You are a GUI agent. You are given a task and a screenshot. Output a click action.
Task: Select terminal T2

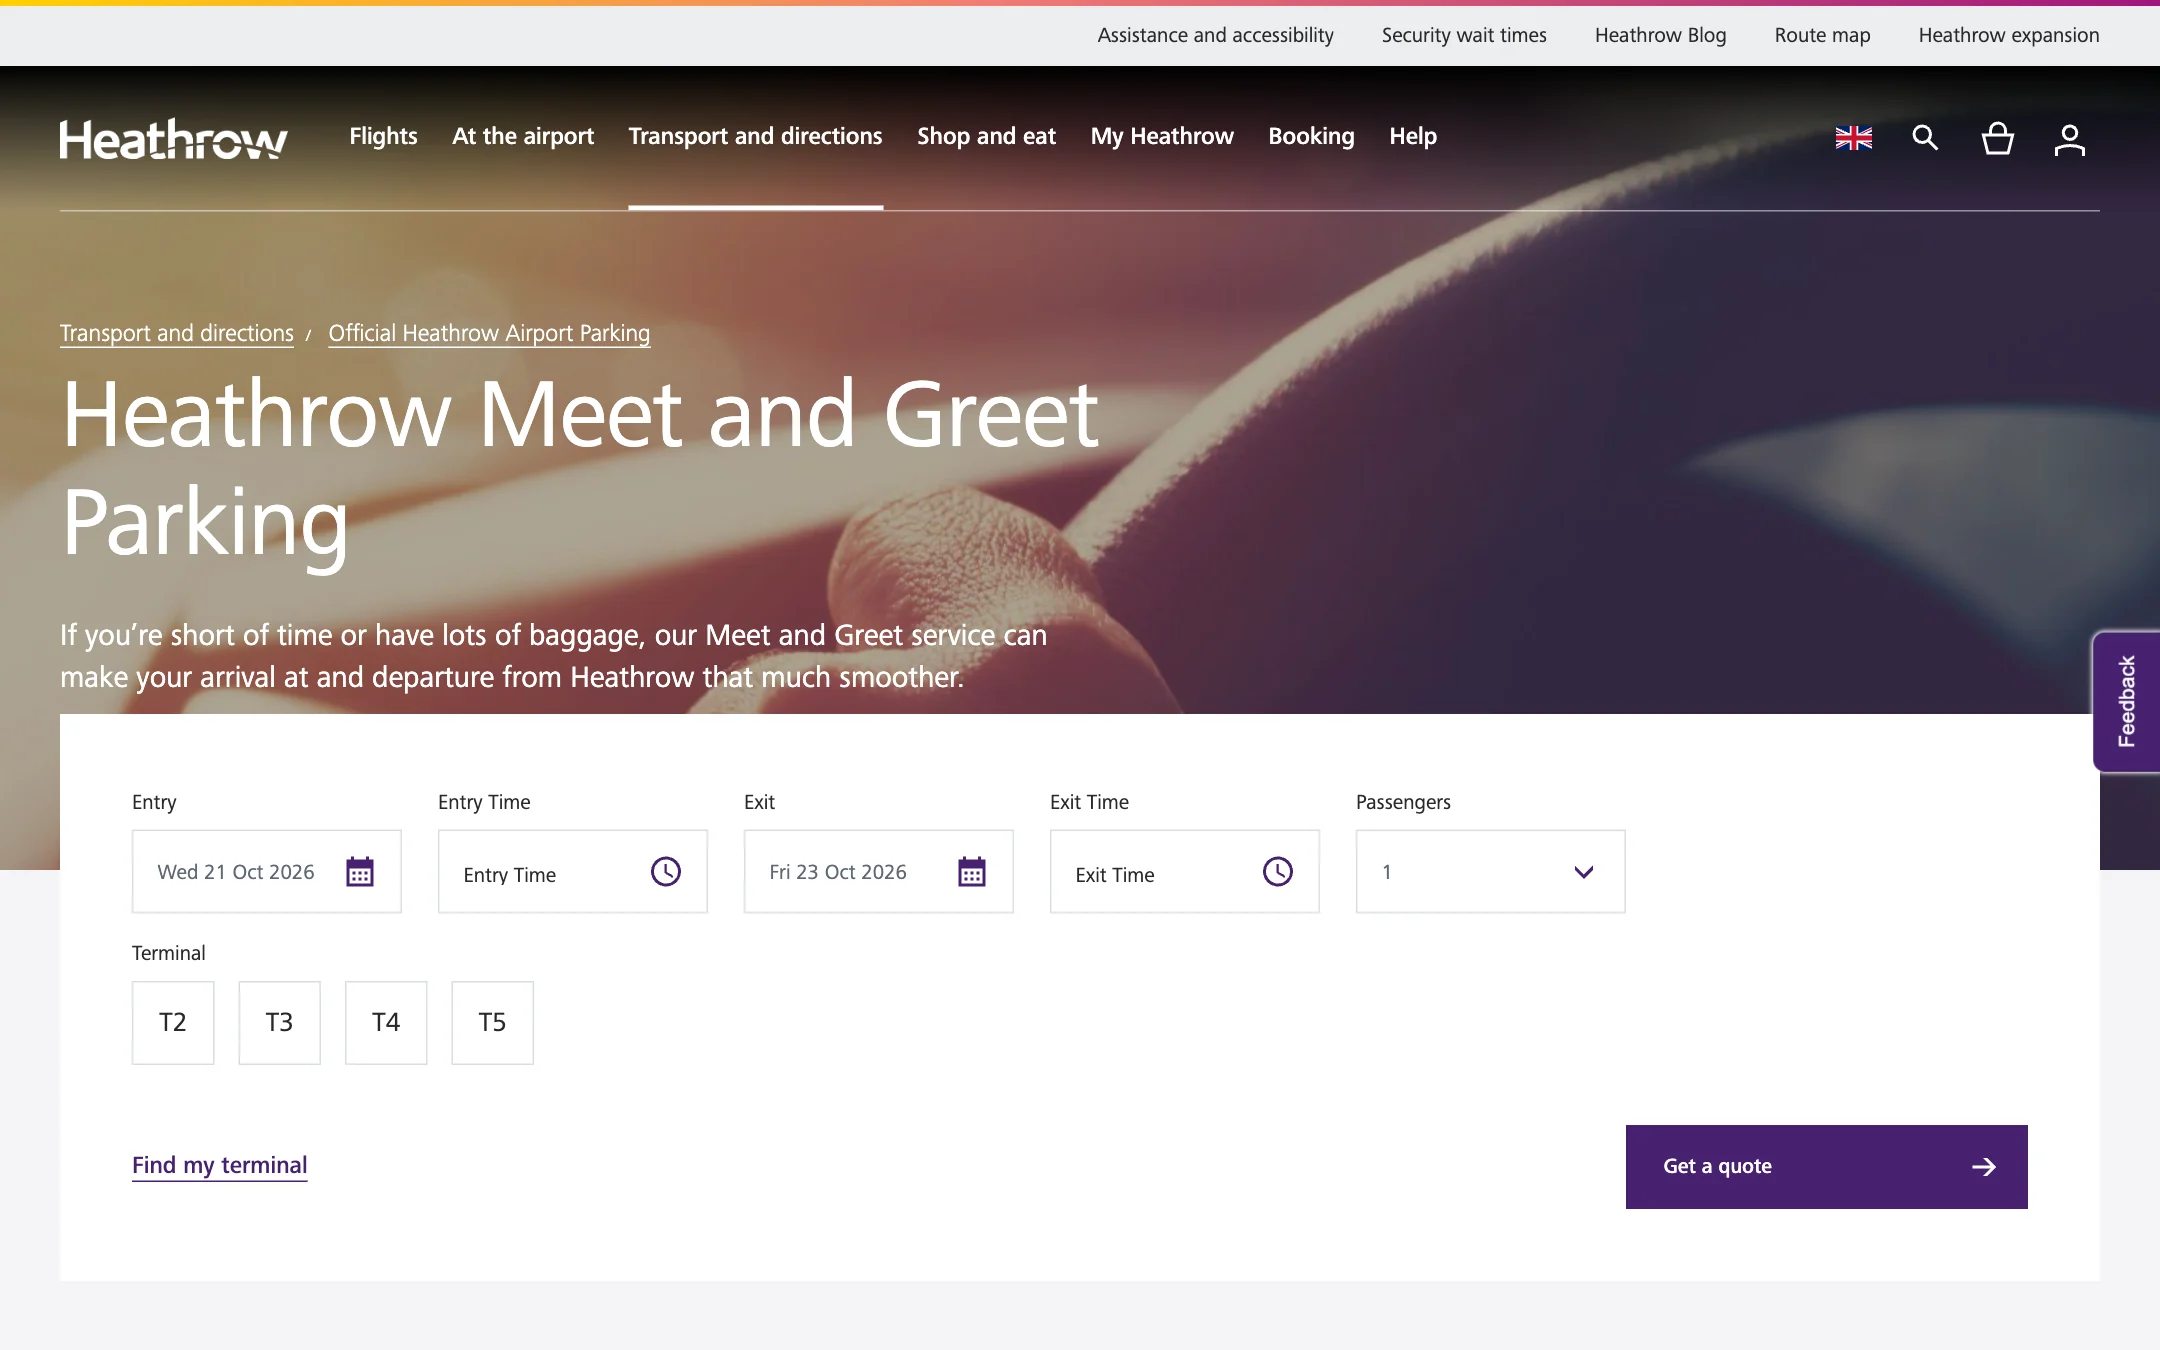click(x=173, y=1023)
